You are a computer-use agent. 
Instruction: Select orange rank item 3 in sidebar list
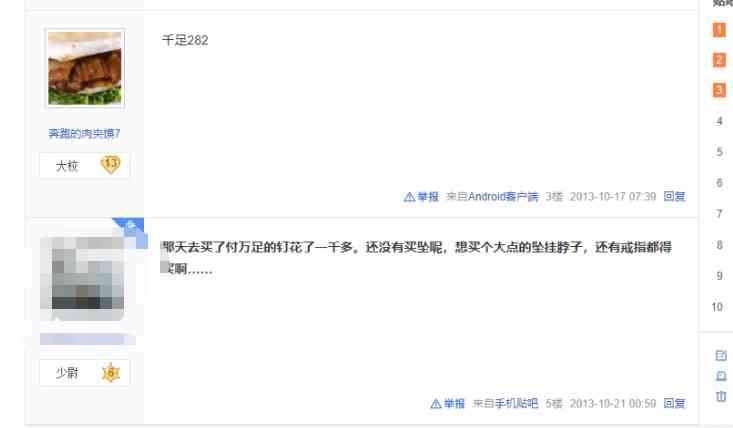coord(719,90)
